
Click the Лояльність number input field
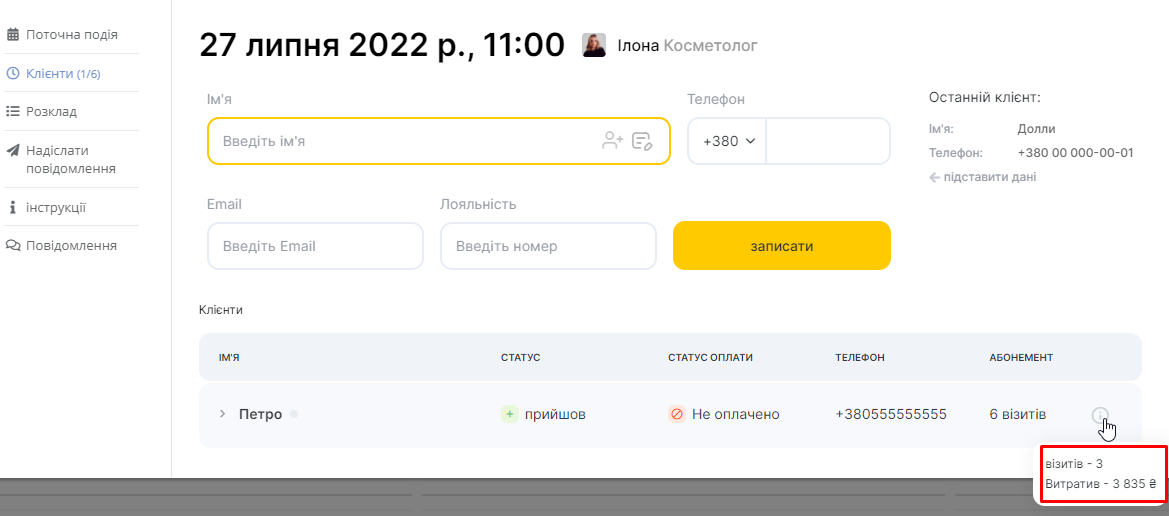pos(548,246)
